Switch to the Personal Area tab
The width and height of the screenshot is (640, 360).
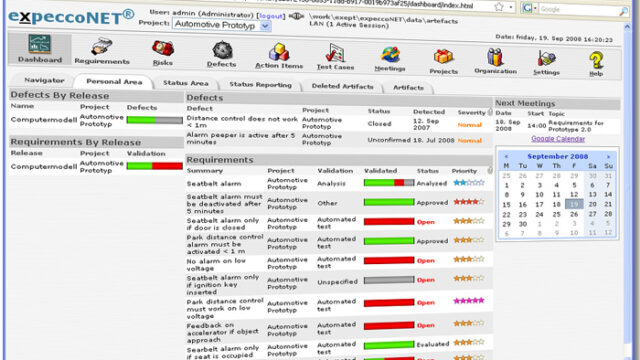114,82
